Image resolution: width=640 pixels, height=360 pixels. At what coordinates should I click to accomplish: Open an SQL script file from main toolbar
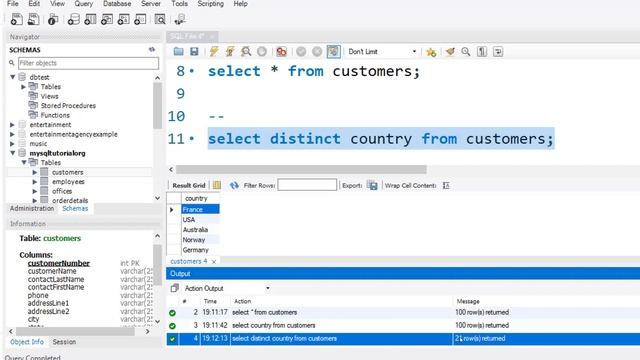tap(33, 19)
